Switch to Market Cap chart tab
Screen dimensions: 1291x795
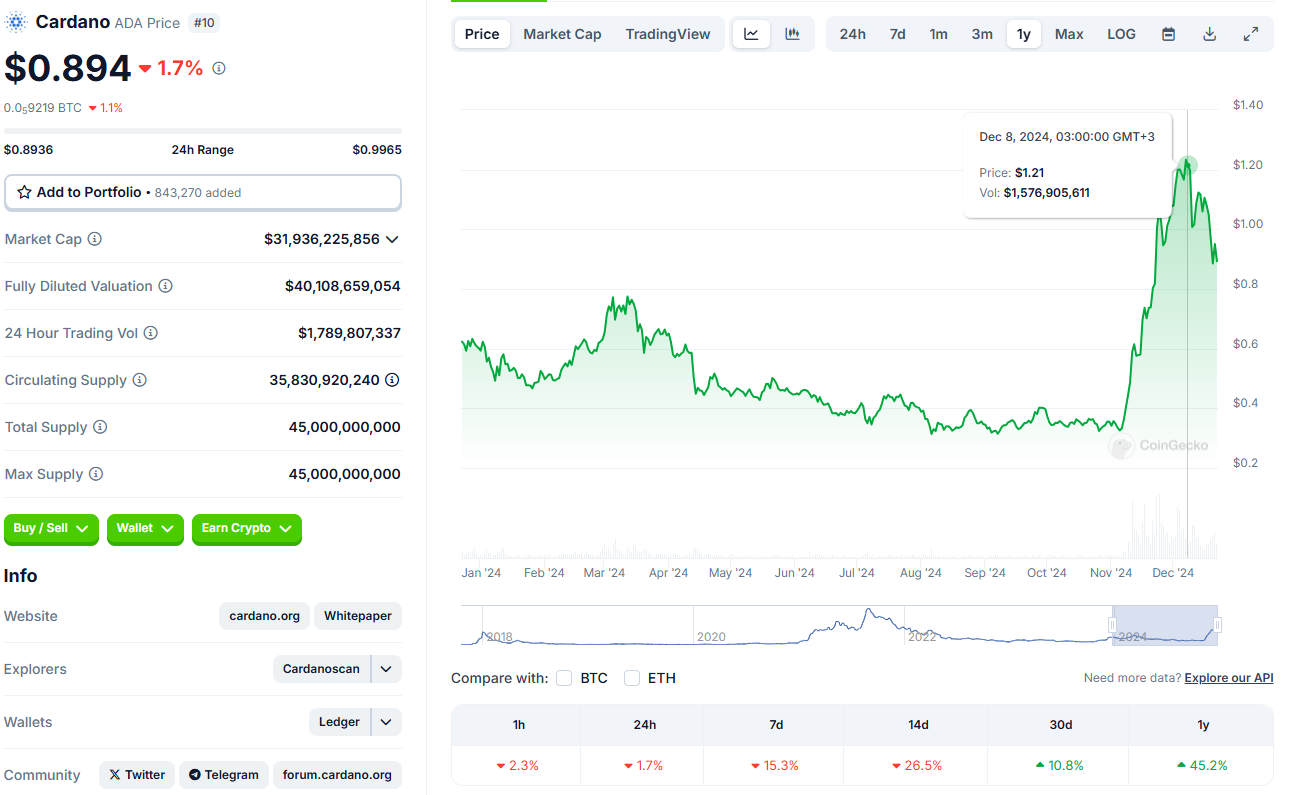(563, 34)
